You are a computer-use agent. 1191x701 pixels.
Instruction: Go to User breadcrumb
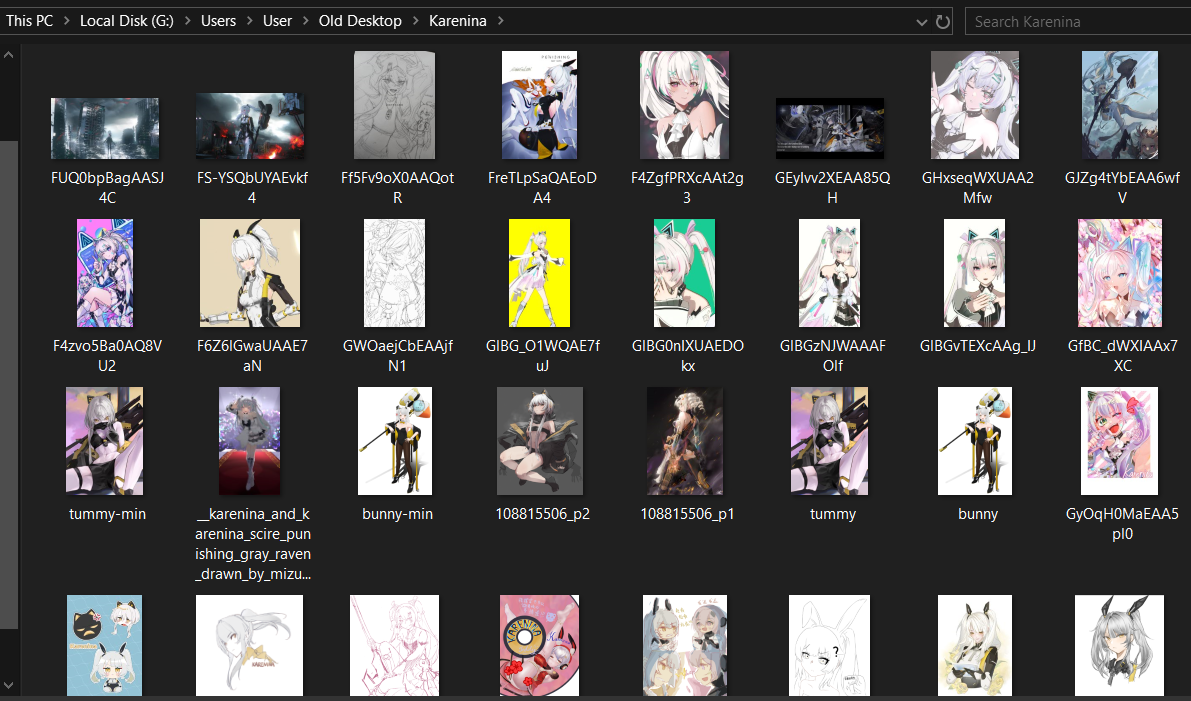click(x=277, y=21)
